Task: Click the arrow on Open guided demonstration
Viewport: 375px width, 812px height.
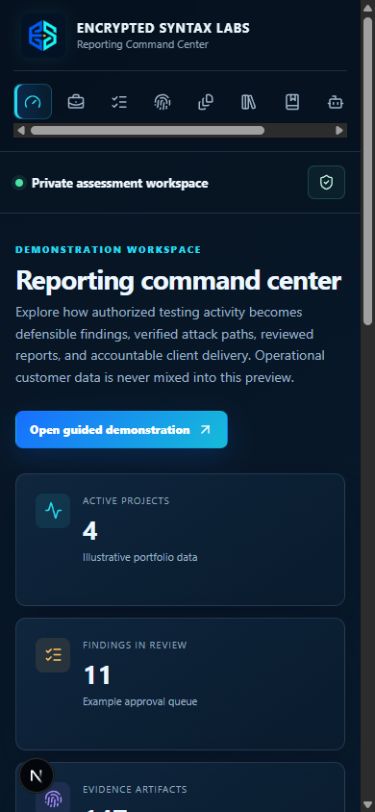Action: pyautogui.click(x=205, y=430)
